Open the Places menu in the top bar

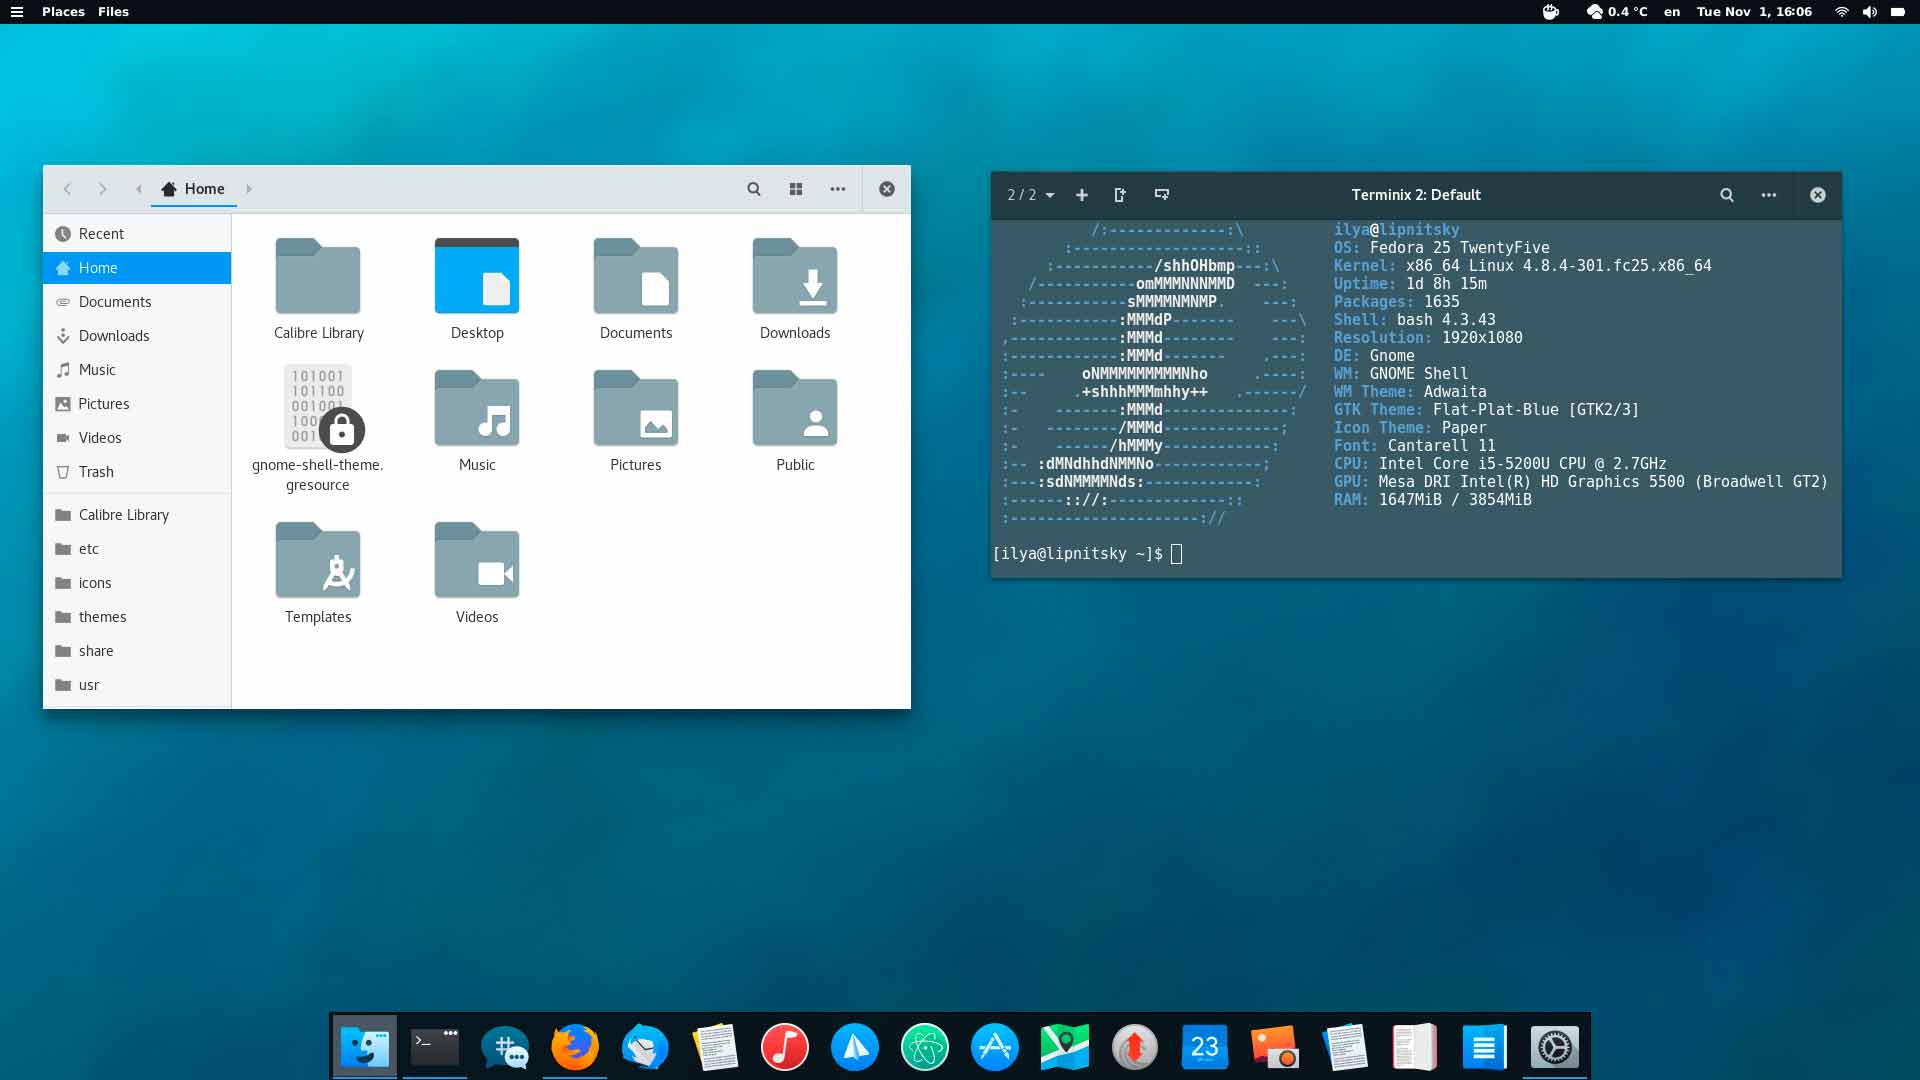click(63, 11)
